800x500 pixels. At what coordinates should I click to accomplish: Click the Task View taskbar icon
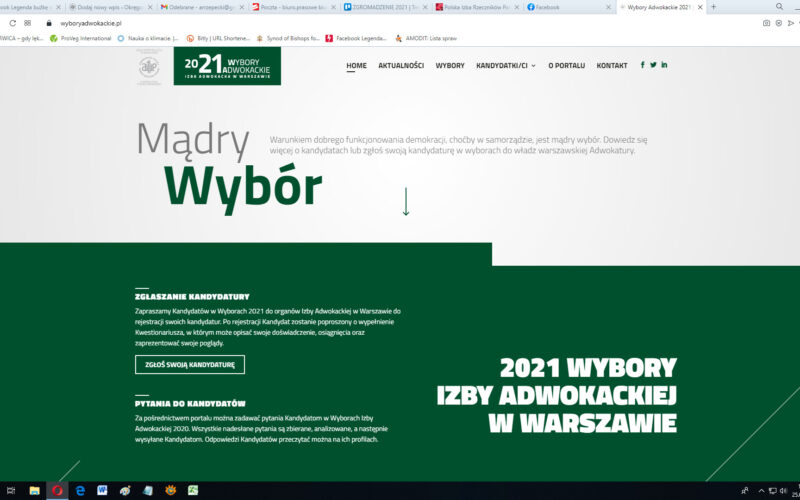[11, 491]
